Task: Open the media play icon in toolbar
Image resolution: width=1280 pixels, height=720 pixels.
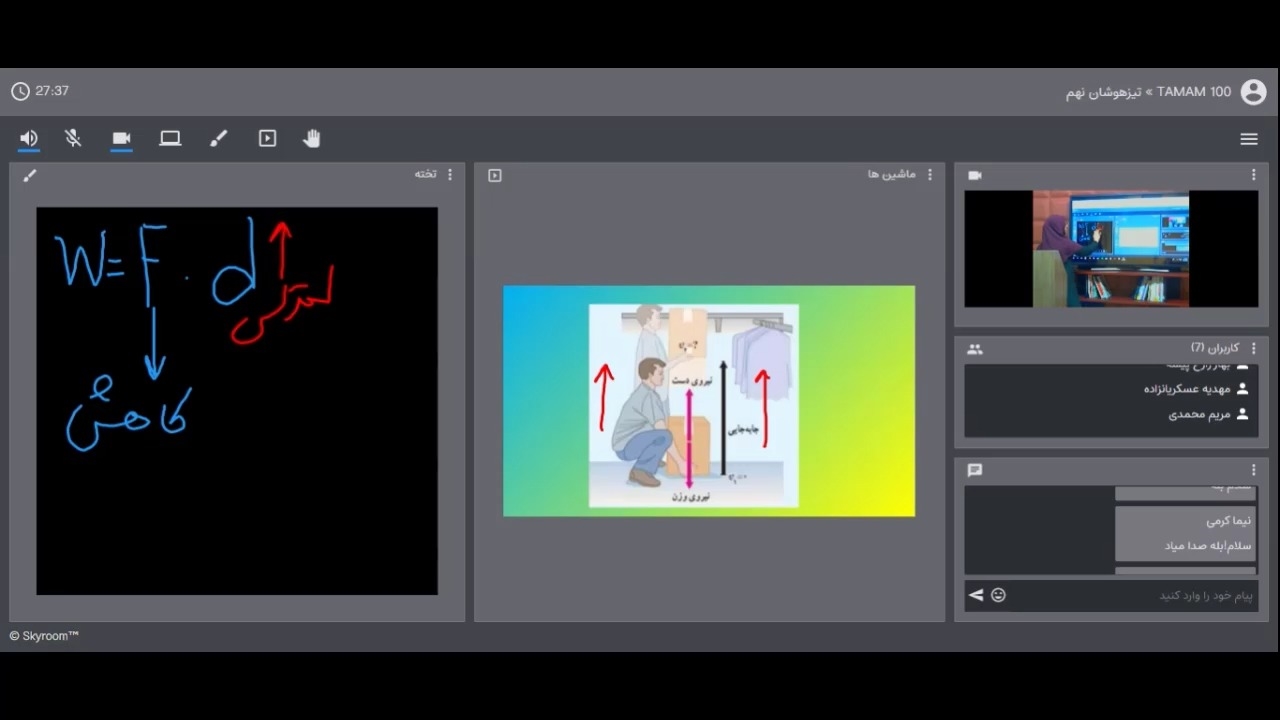Action: click(x=267, y=139)
